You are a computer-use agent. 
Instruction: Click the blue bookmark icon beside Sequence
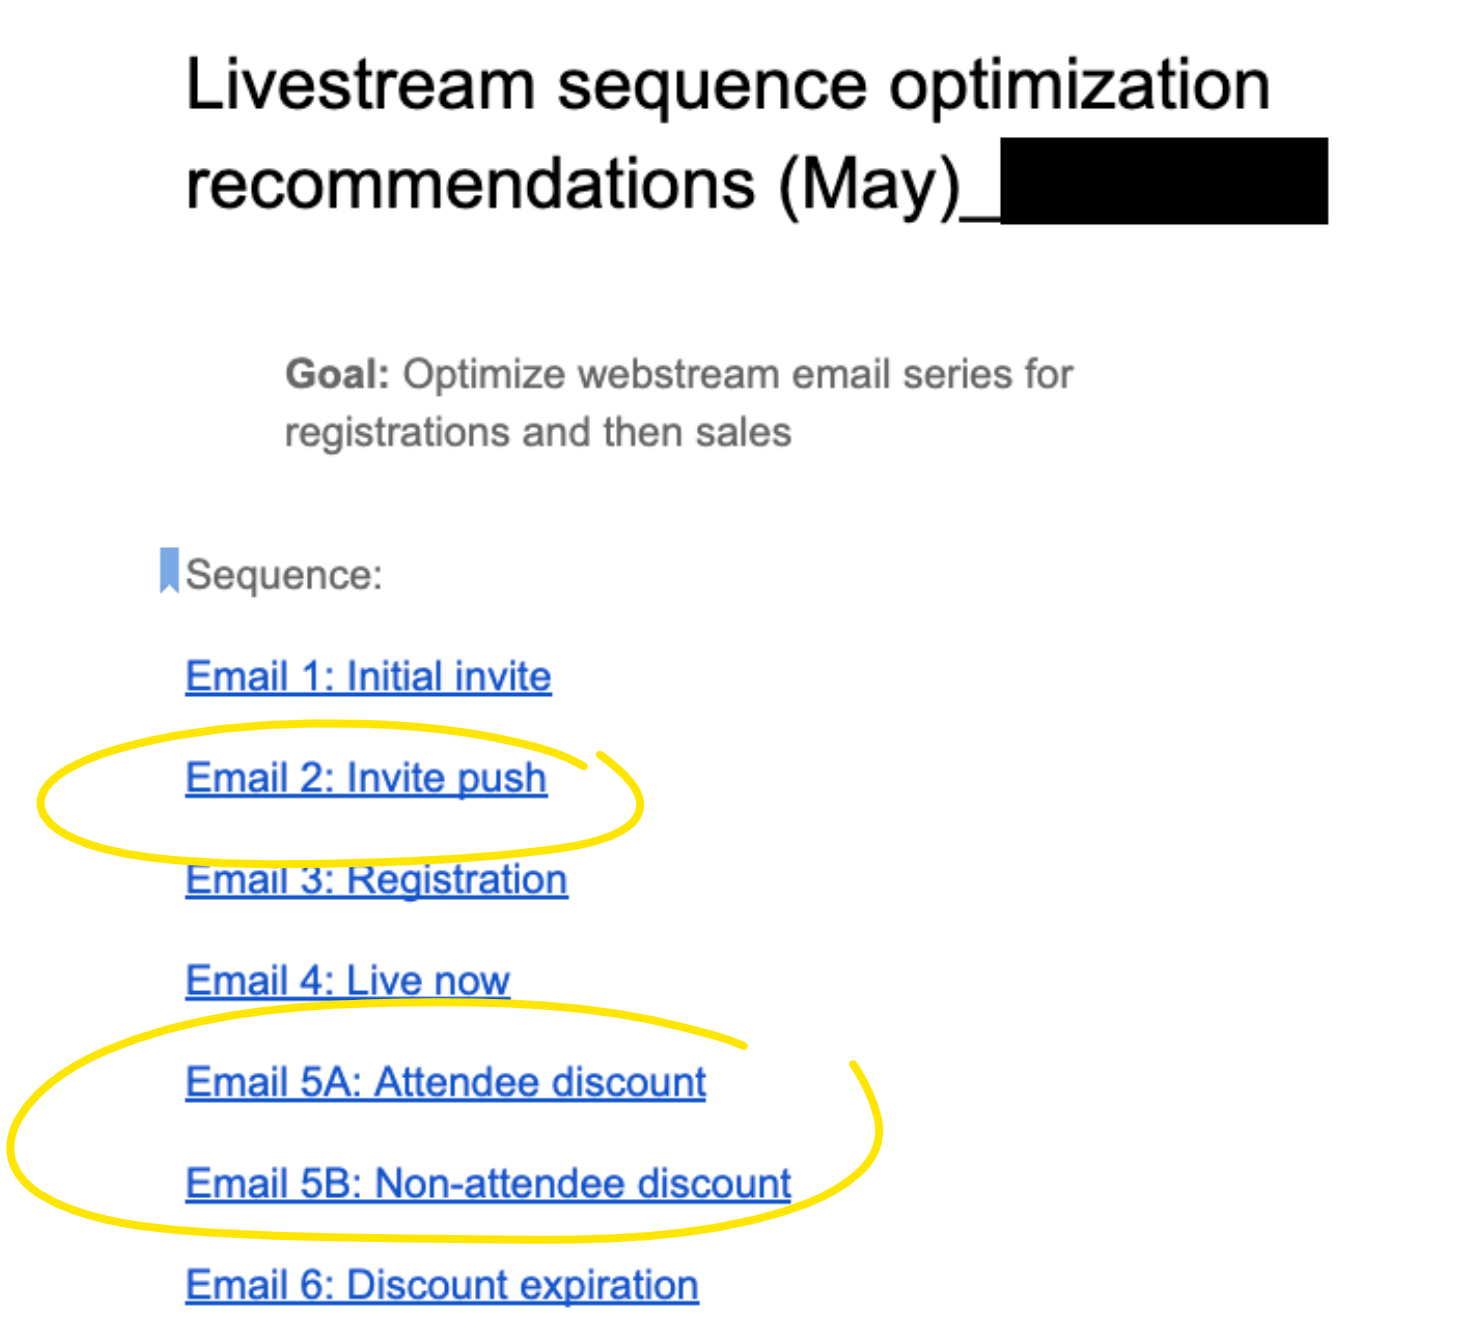pos(169,570)
